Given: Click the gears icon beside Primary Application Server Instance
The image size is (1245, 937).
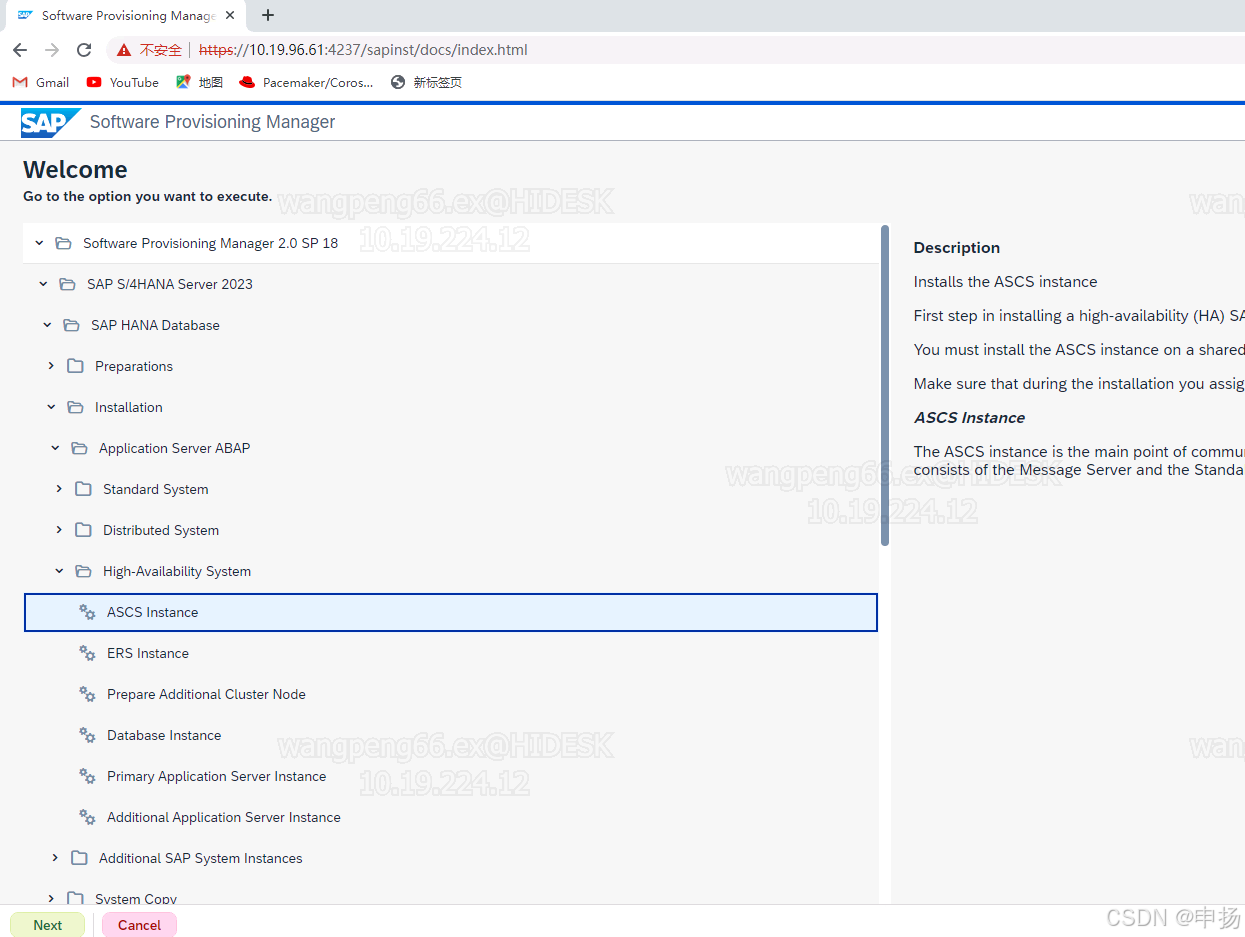Looking at the screenshot, I should tap(87, 776).
